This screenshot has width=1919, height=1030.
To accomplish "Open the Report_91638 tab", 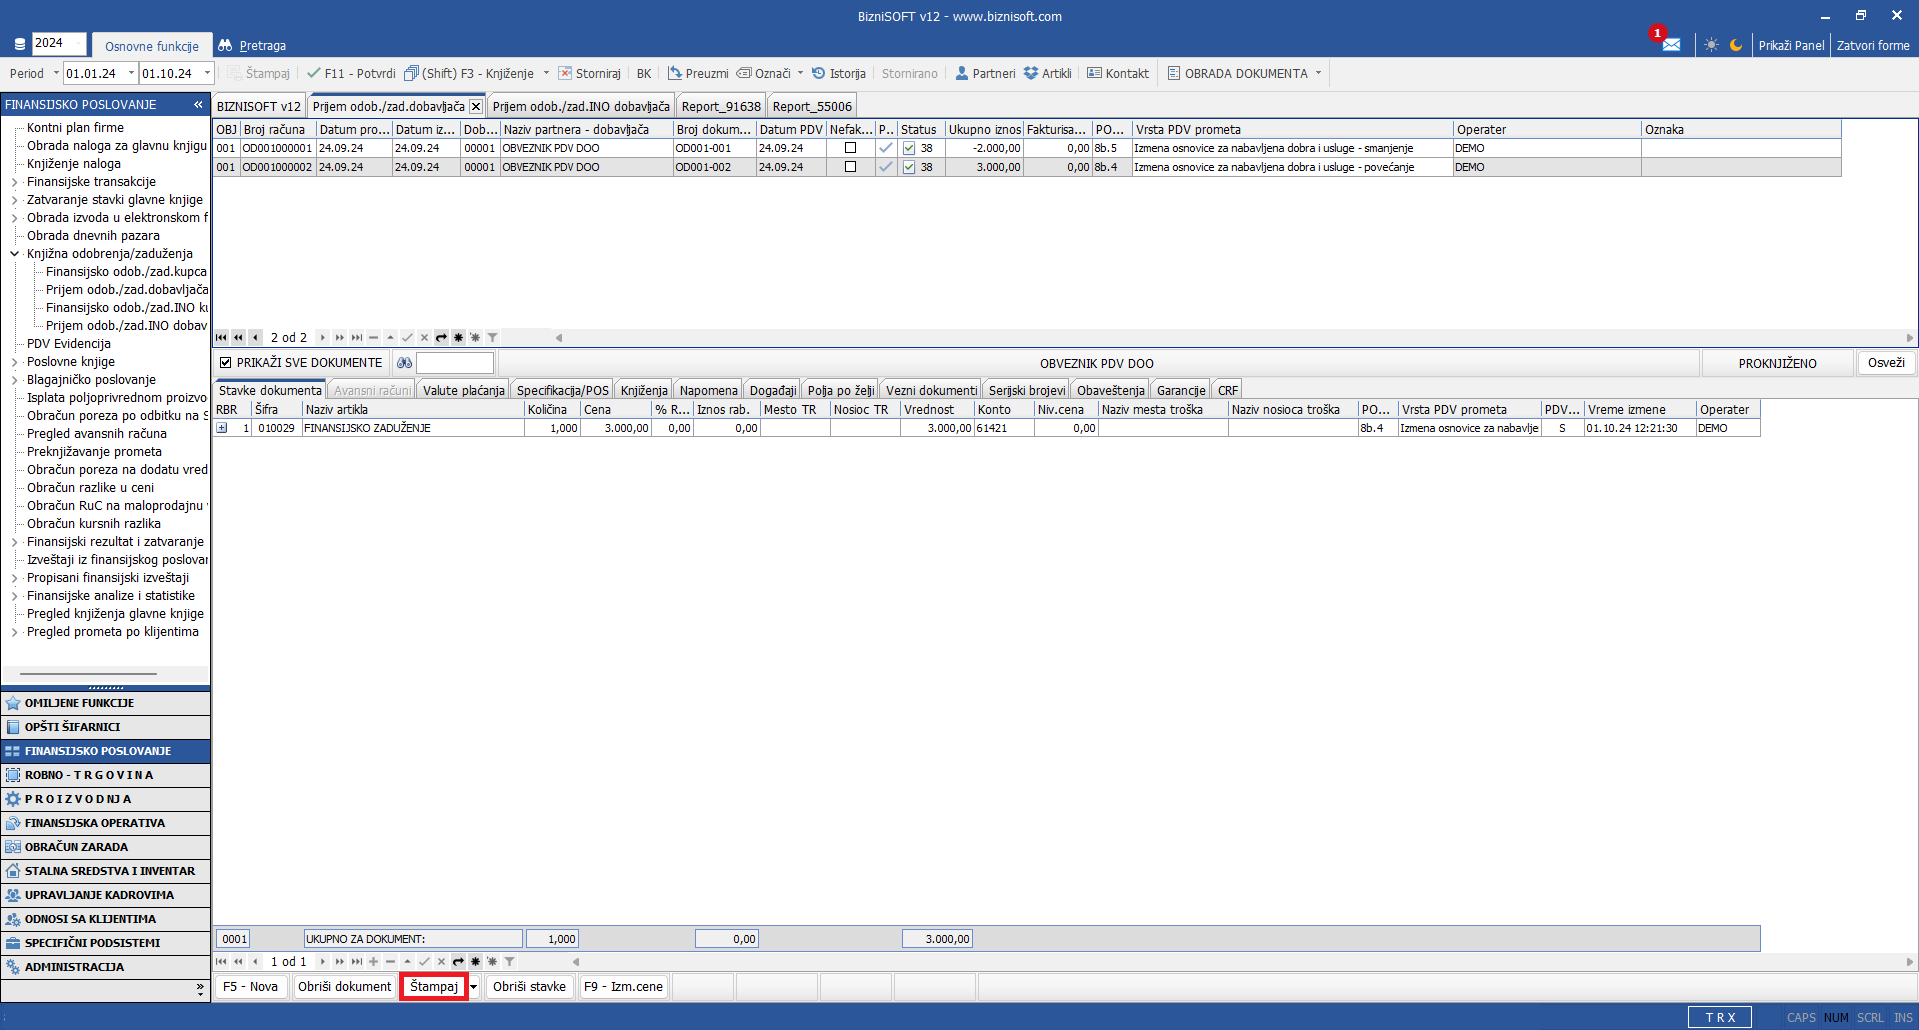I will (x=720, y=107).
